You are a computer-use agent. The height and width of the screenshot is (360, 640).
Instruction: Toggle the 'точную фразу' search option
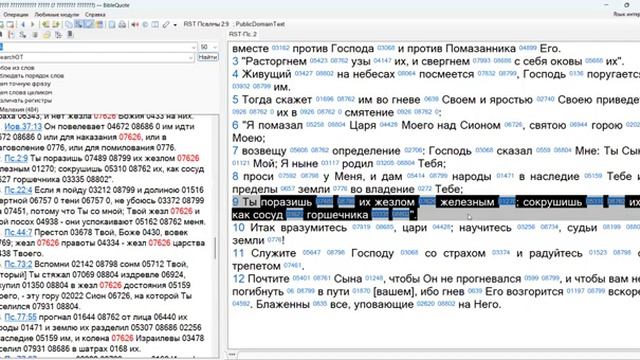pos(25,84)
